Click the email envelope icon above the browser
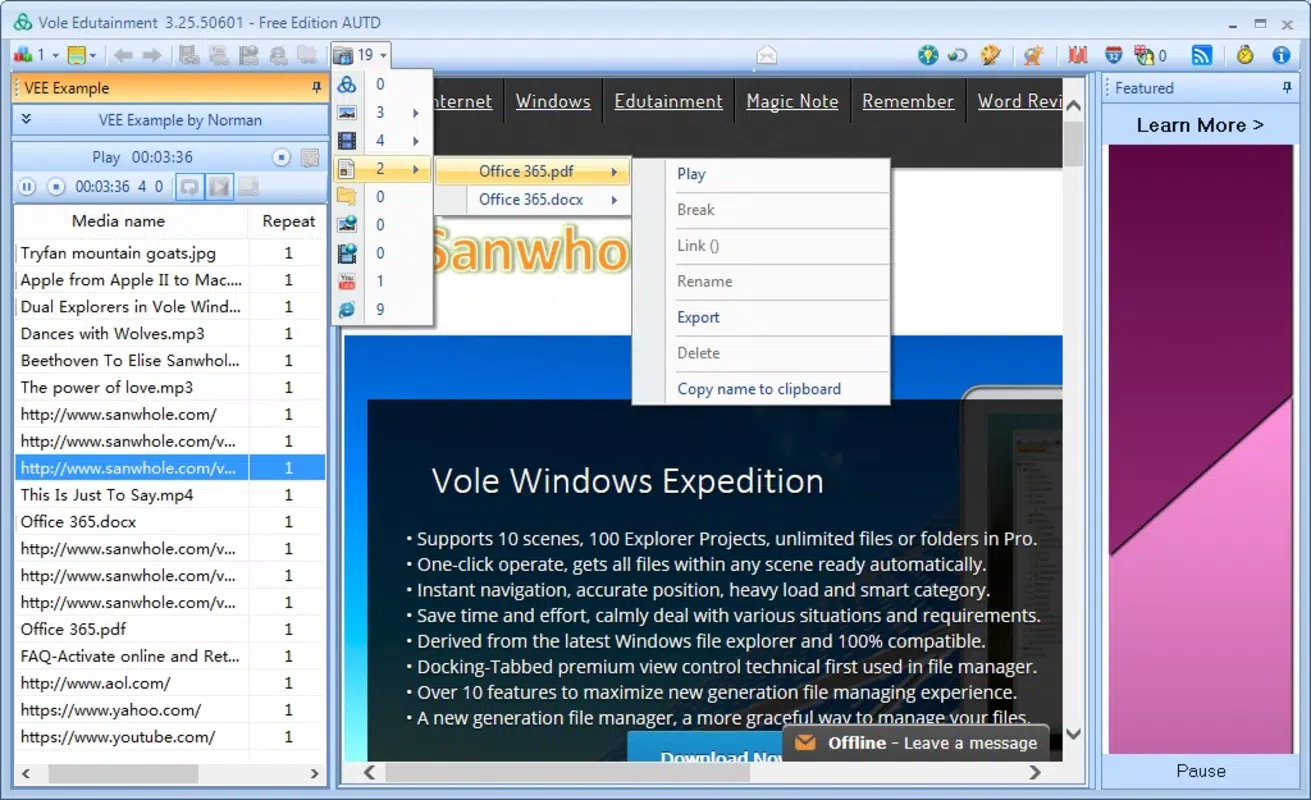The image size is (1311, 800). (x=766, y=55)
